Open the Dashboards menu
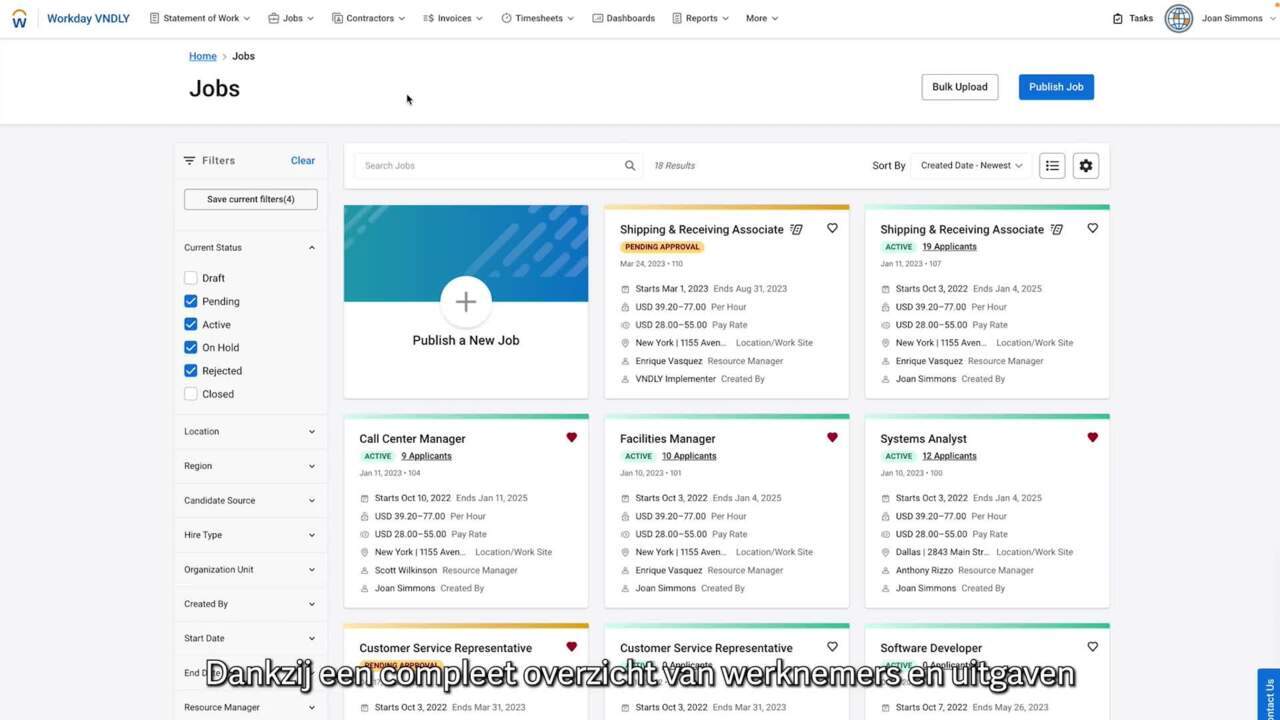 624,17
